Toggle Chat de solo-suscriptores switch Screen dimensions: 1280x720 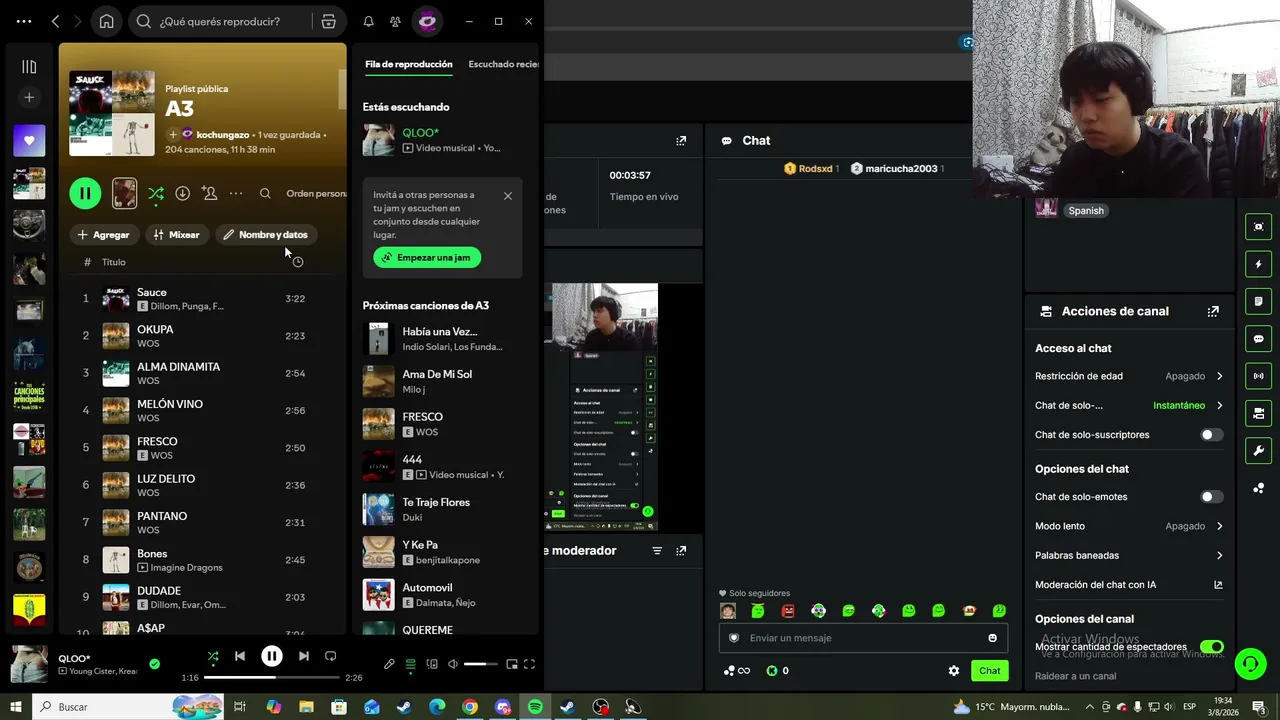(1211, 435)
